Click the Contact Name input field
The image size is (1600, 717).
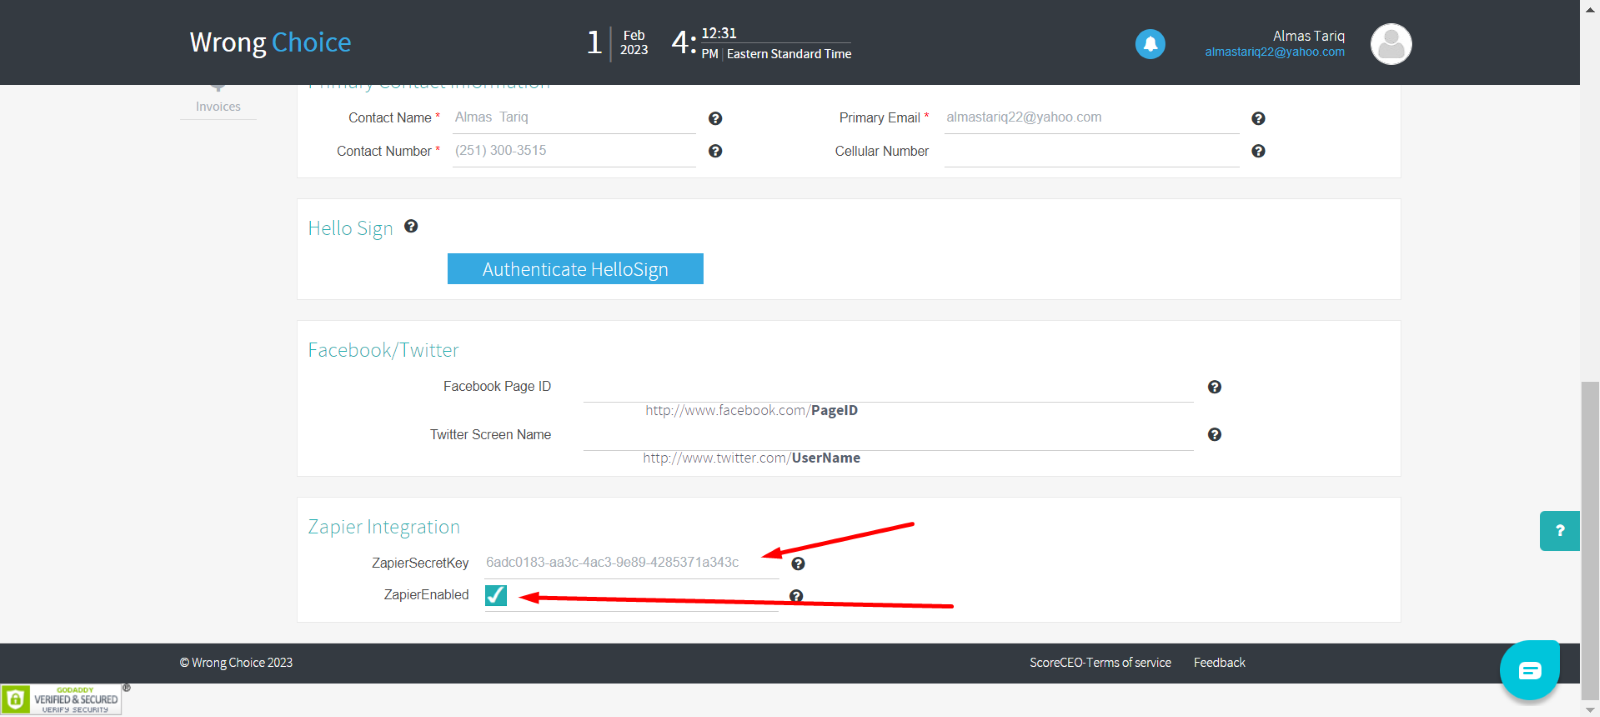pyautogui.click(x=574, y=118)
